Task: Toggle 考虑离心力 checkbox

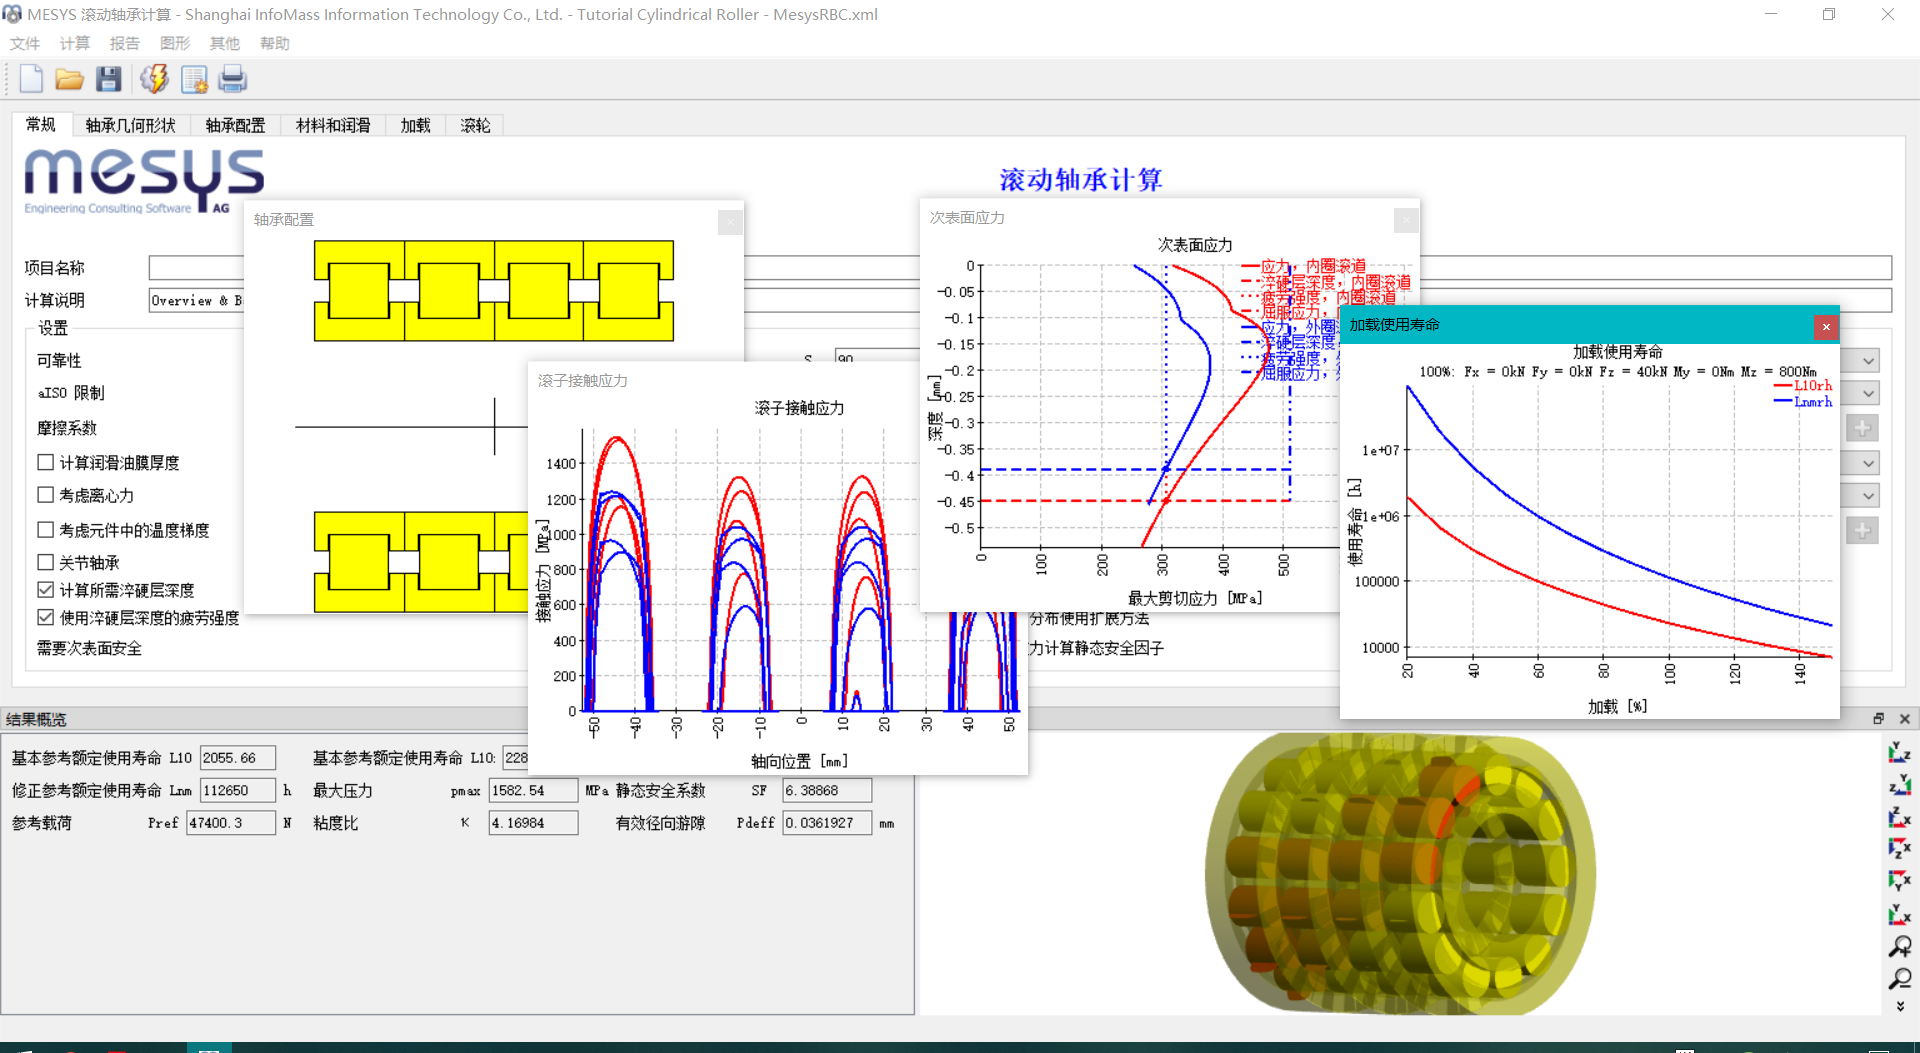Action: [x=45, y=495]
